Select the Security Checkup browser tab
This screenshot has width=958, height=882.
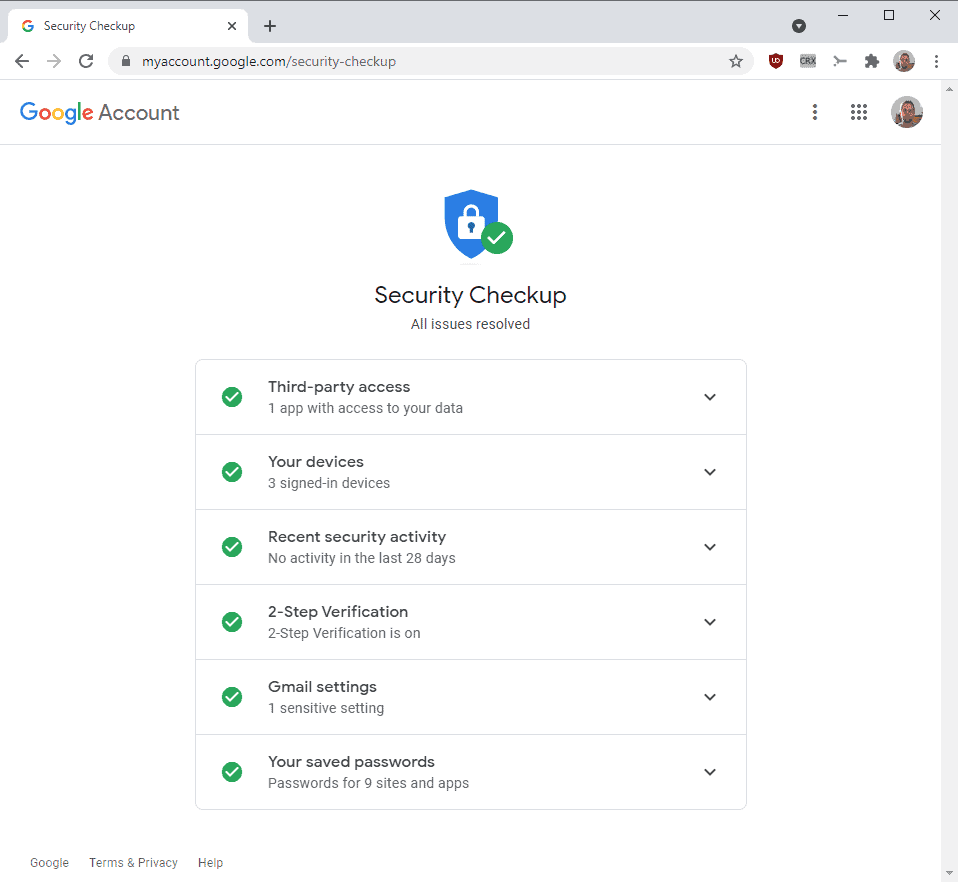pos(120,25)
